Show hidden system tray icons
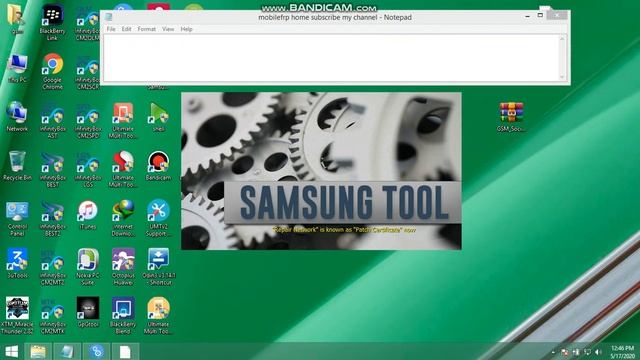The width and height of the screenshot is (640, 360). [553, 352]
